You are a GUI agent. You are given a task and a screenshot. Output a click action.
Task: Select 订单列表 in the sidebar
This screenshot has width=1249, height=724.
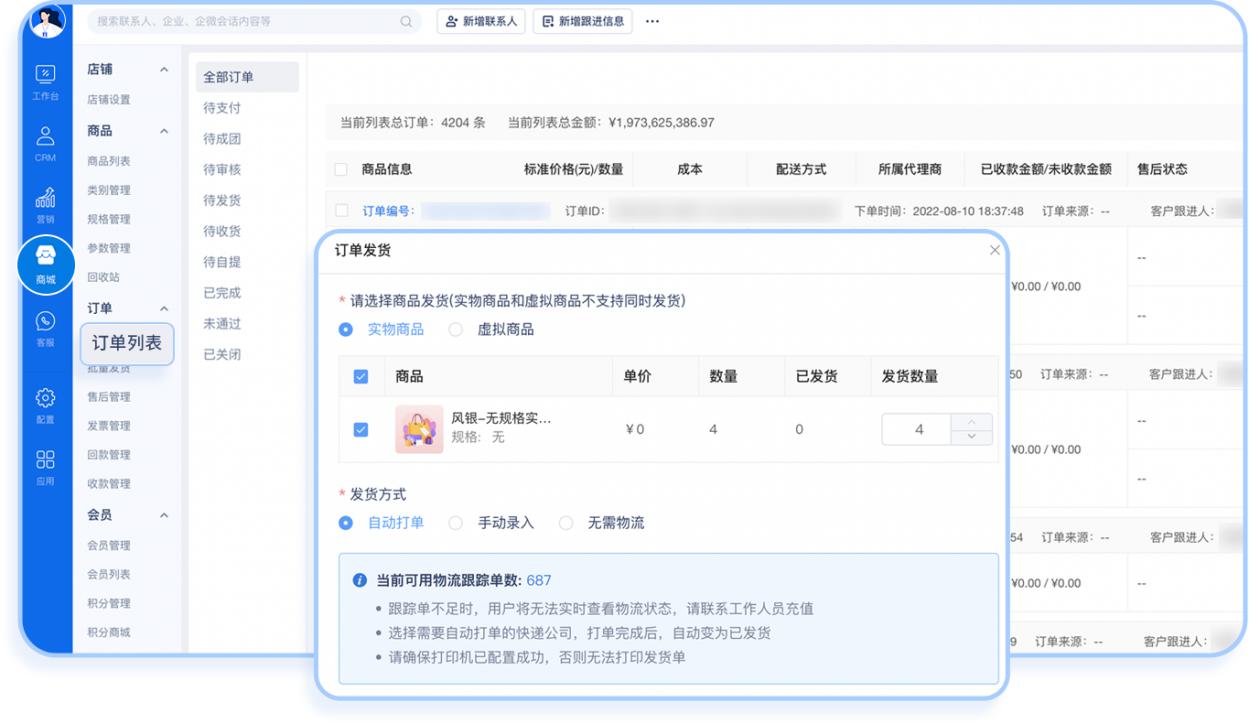point(127,344)
